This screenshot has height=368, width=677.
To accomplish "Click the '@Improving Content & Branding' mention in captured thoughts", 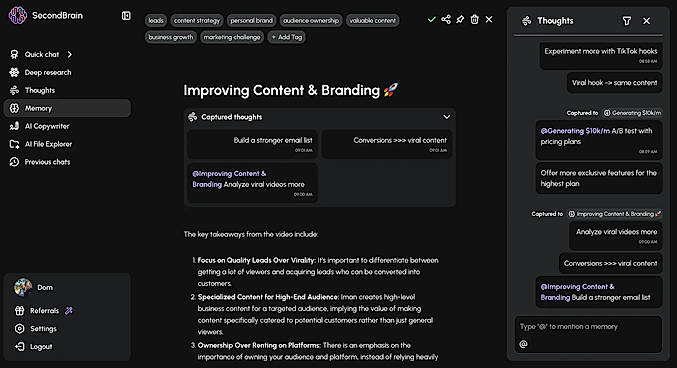I will point(229,179).
